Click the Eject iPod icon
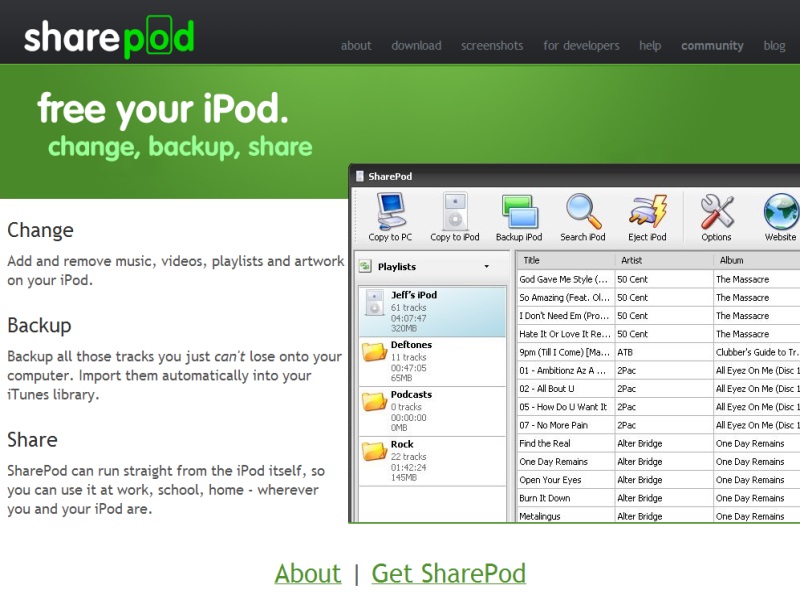Screen dimensions: 800x600 tap(647, 211)
